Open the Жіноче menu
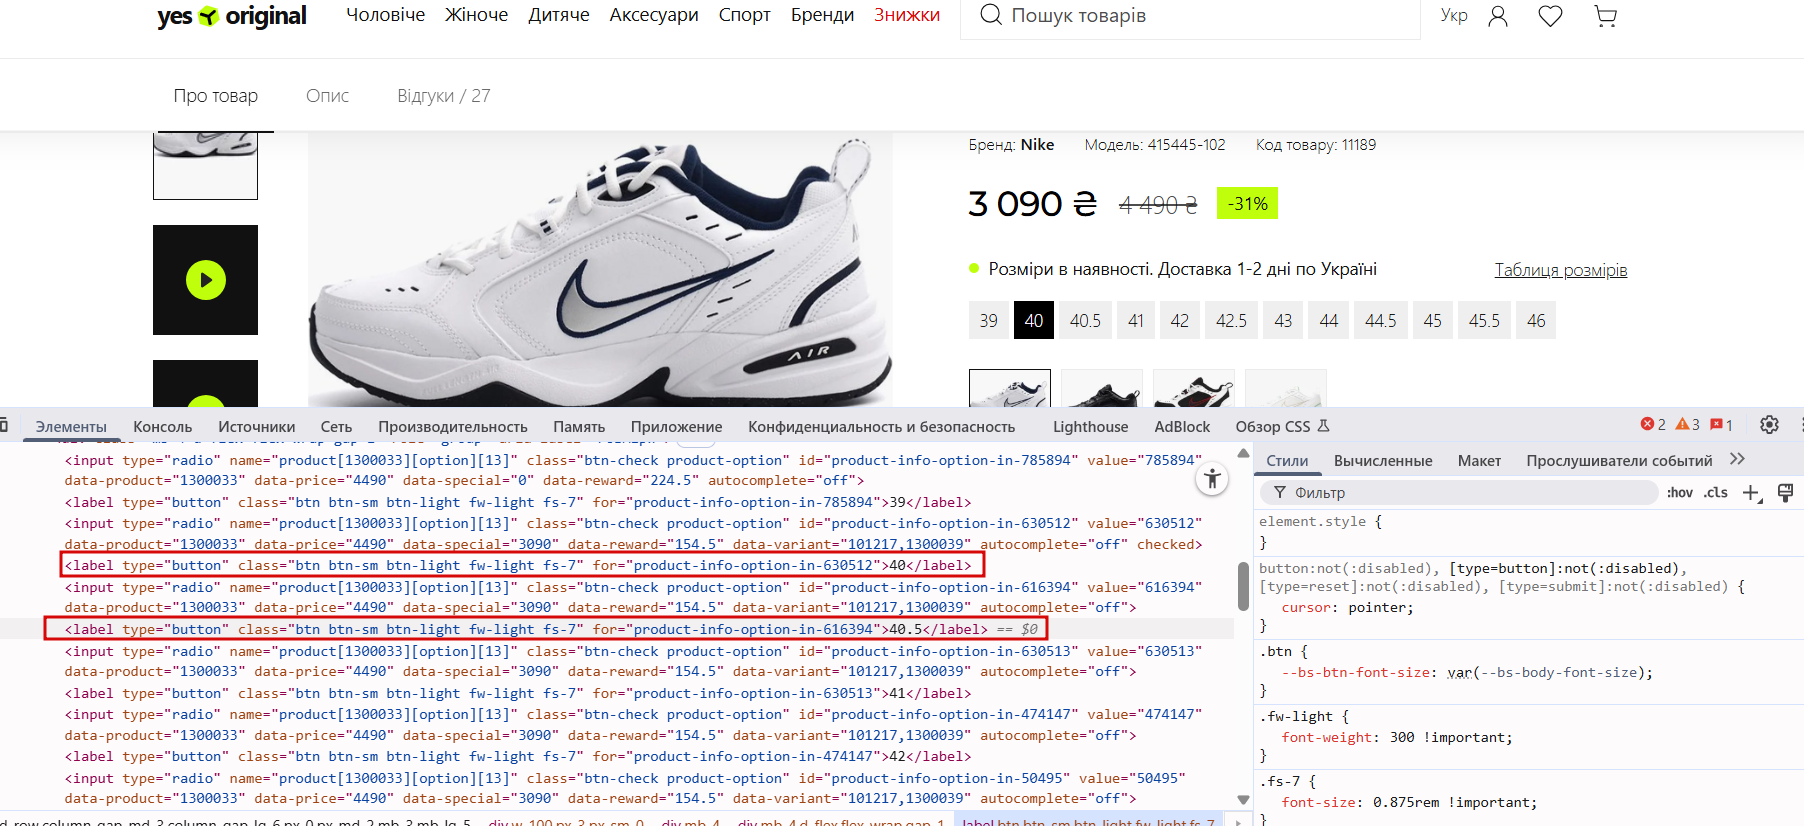Image resolution: width=1804 pixels, height=826 pixels. click(x=476, y=15)
